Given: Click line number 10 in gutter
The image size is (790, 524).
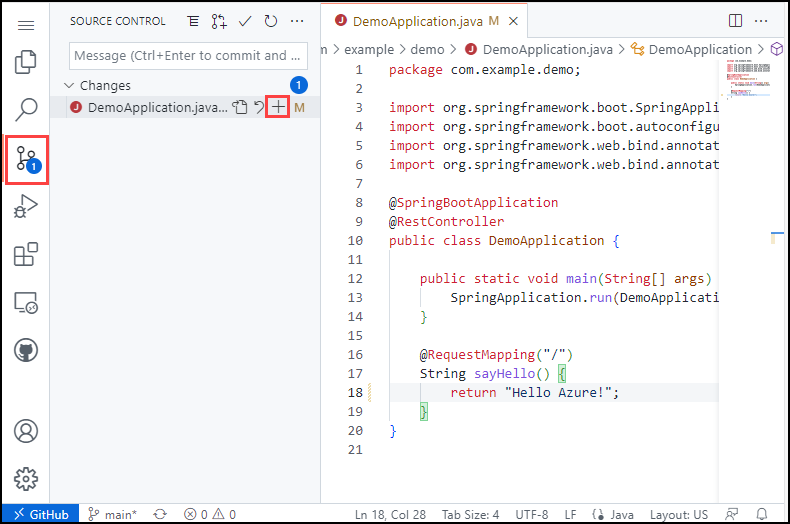Looking at the screenshot, I should click(x=355, y=241).
